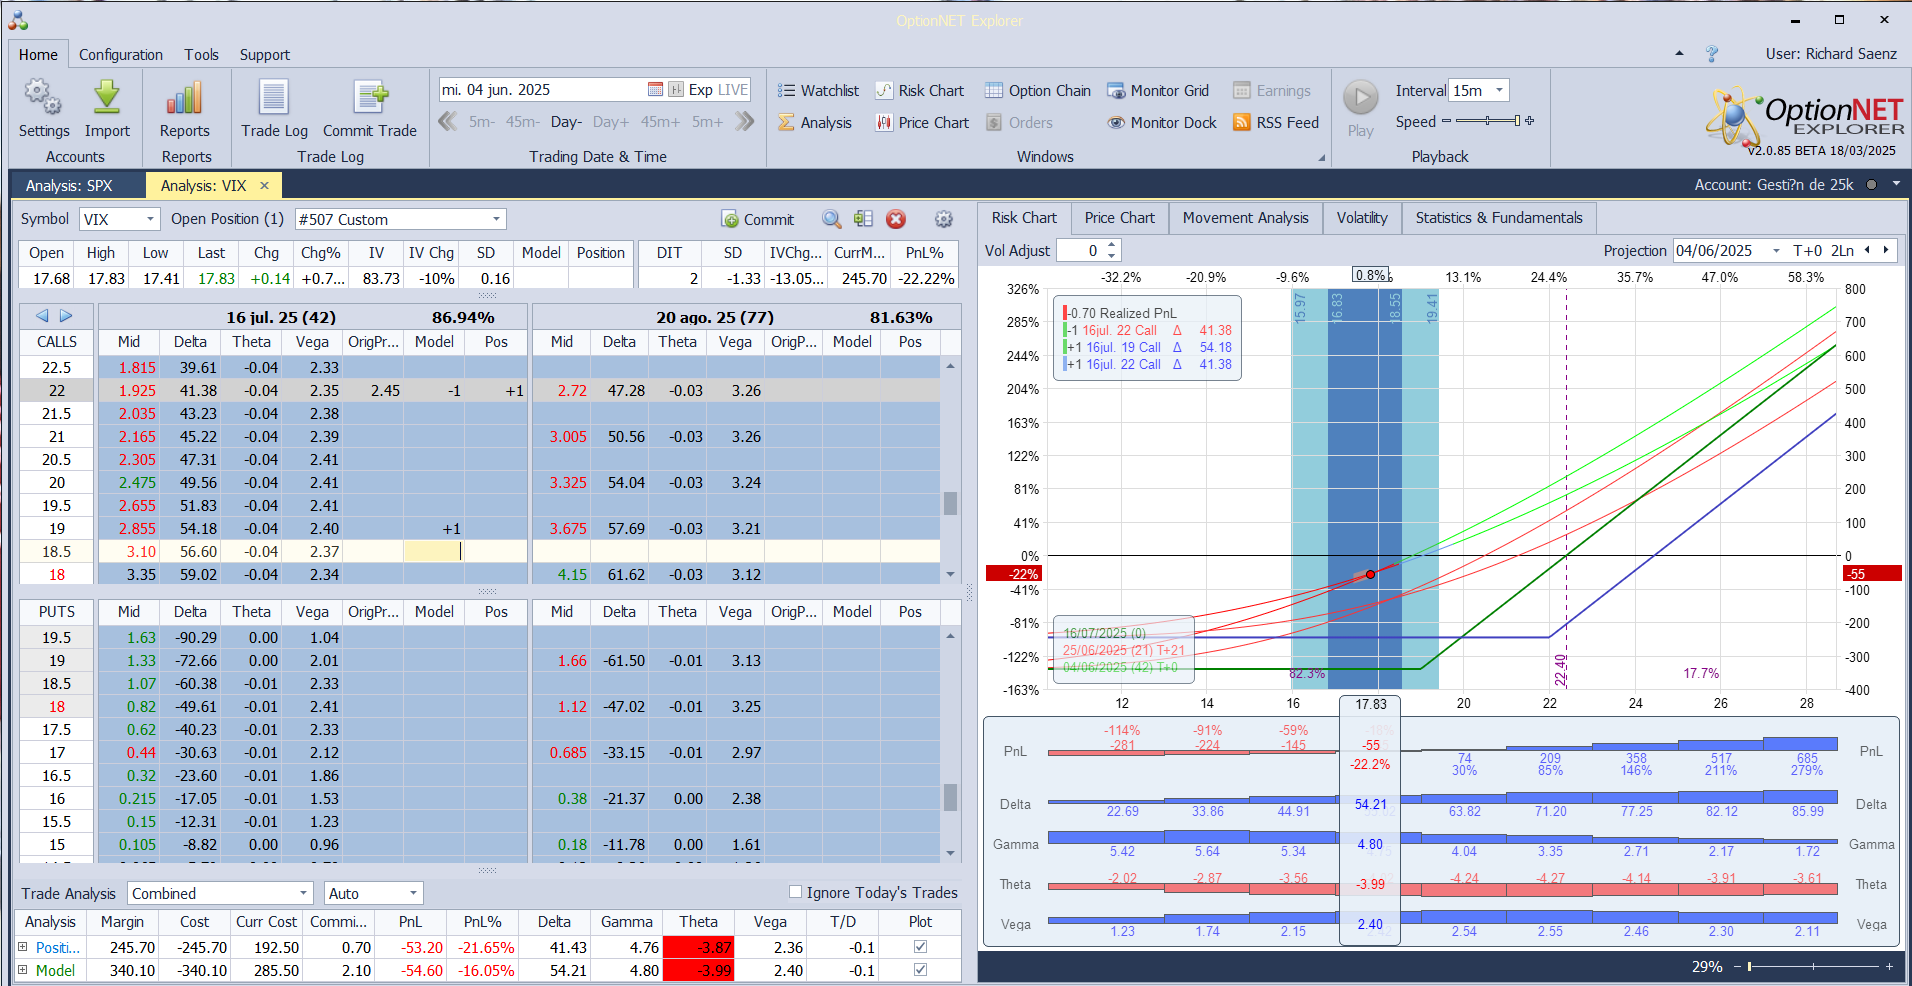Screen dimensions: 1912x986
Task: Click the Play button in Playback
Action: click(x=1360, y=98)
